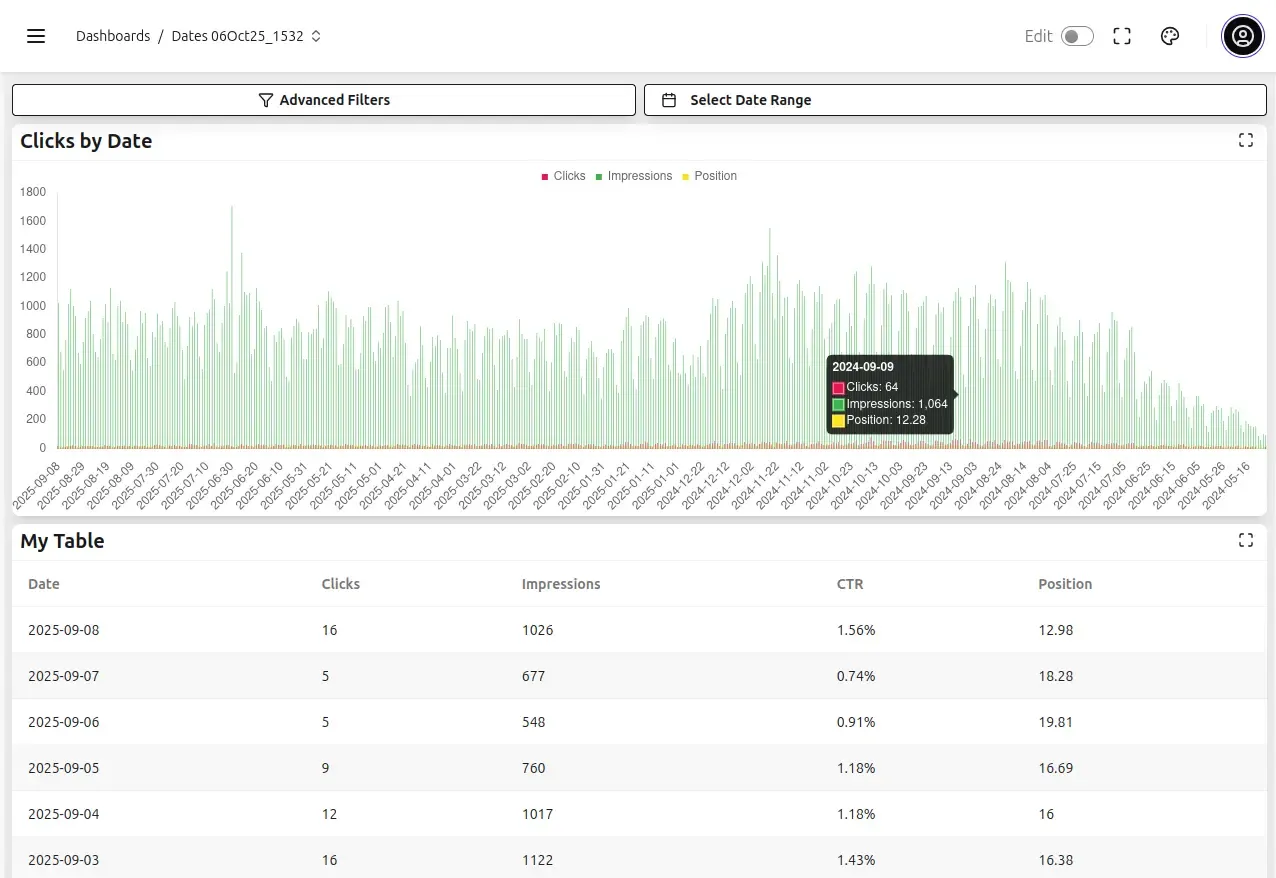
Task: Sort table by Impressions column header
Action: click(561, 584)
